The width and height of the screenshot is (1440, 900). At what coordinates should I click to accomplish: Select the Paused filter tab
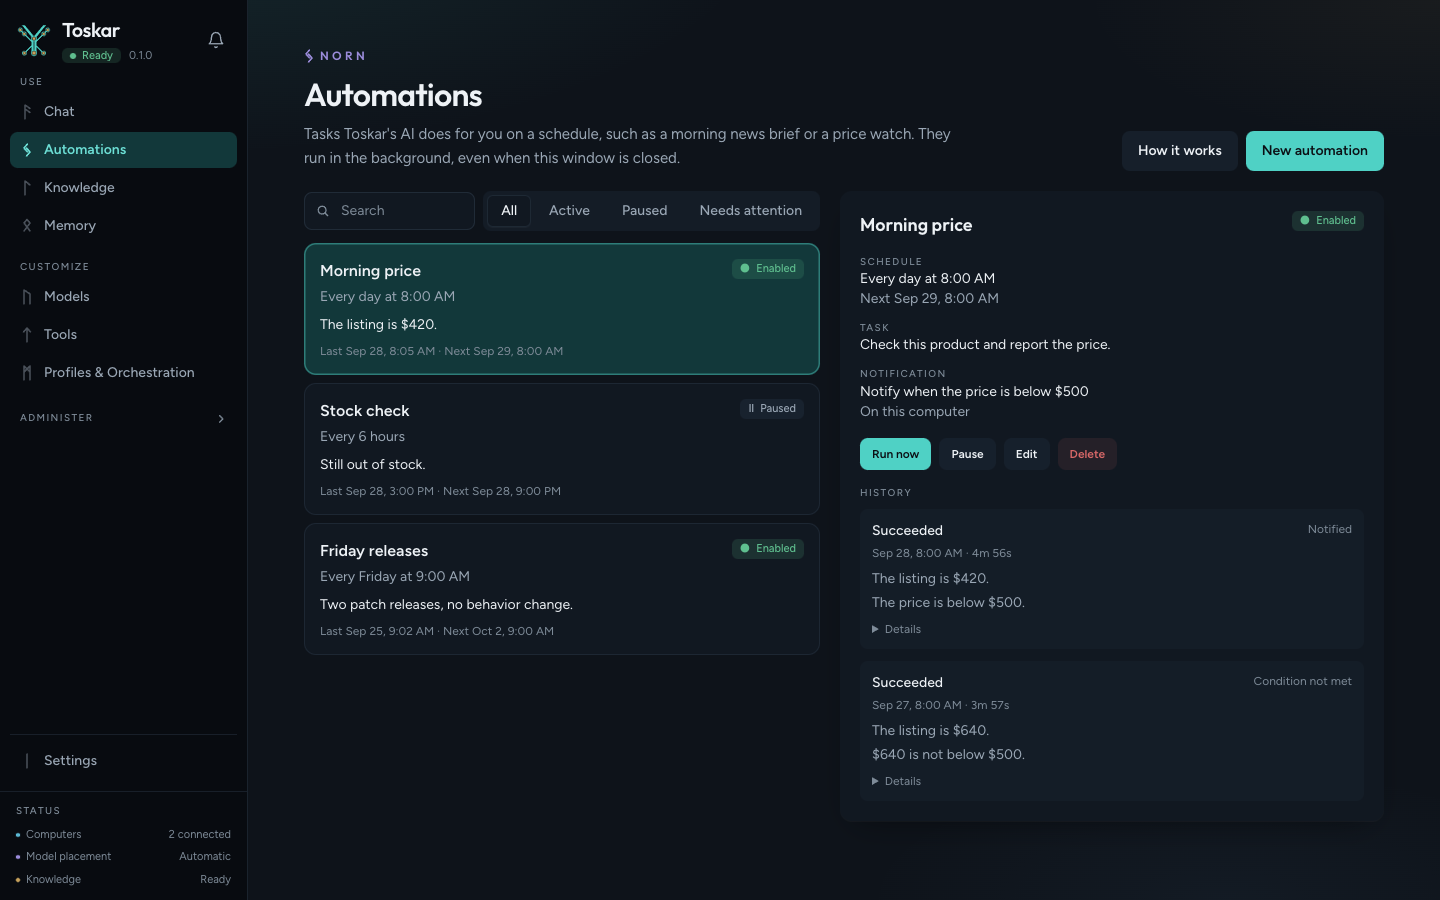[644, 211]
